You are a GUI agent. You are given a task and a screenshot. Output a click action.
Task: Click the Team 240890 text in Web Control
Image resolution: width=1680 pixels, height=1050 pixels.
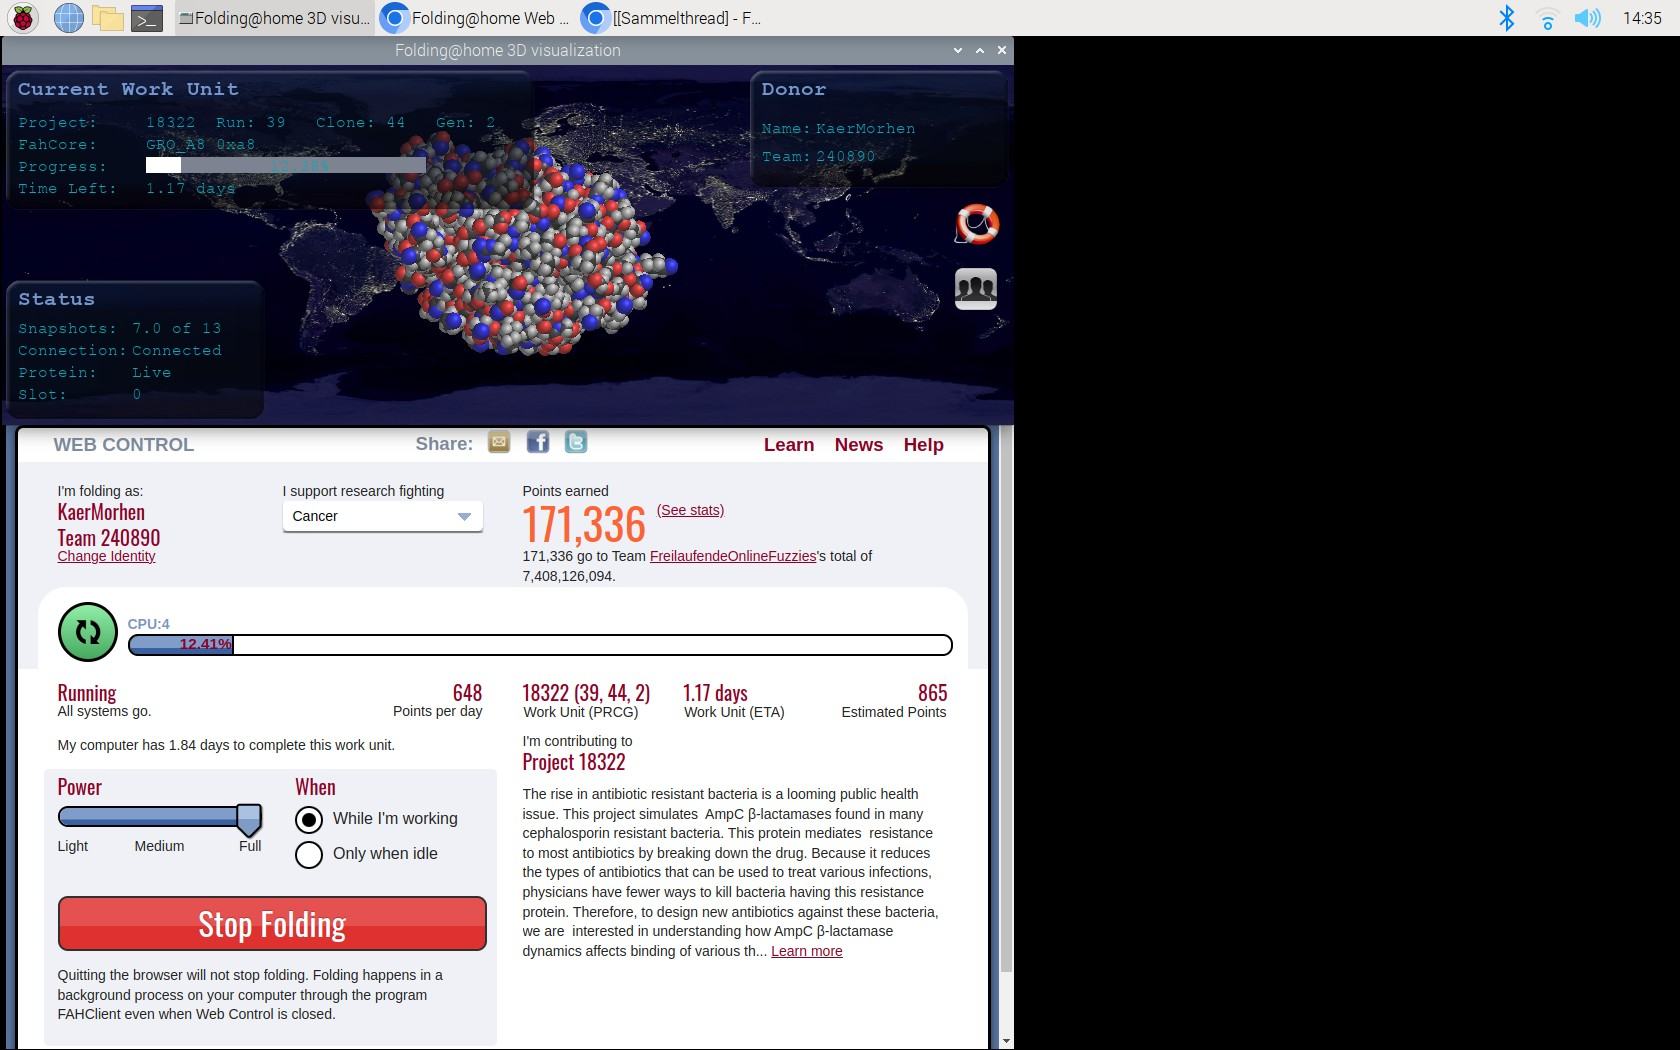click(108, 537)
